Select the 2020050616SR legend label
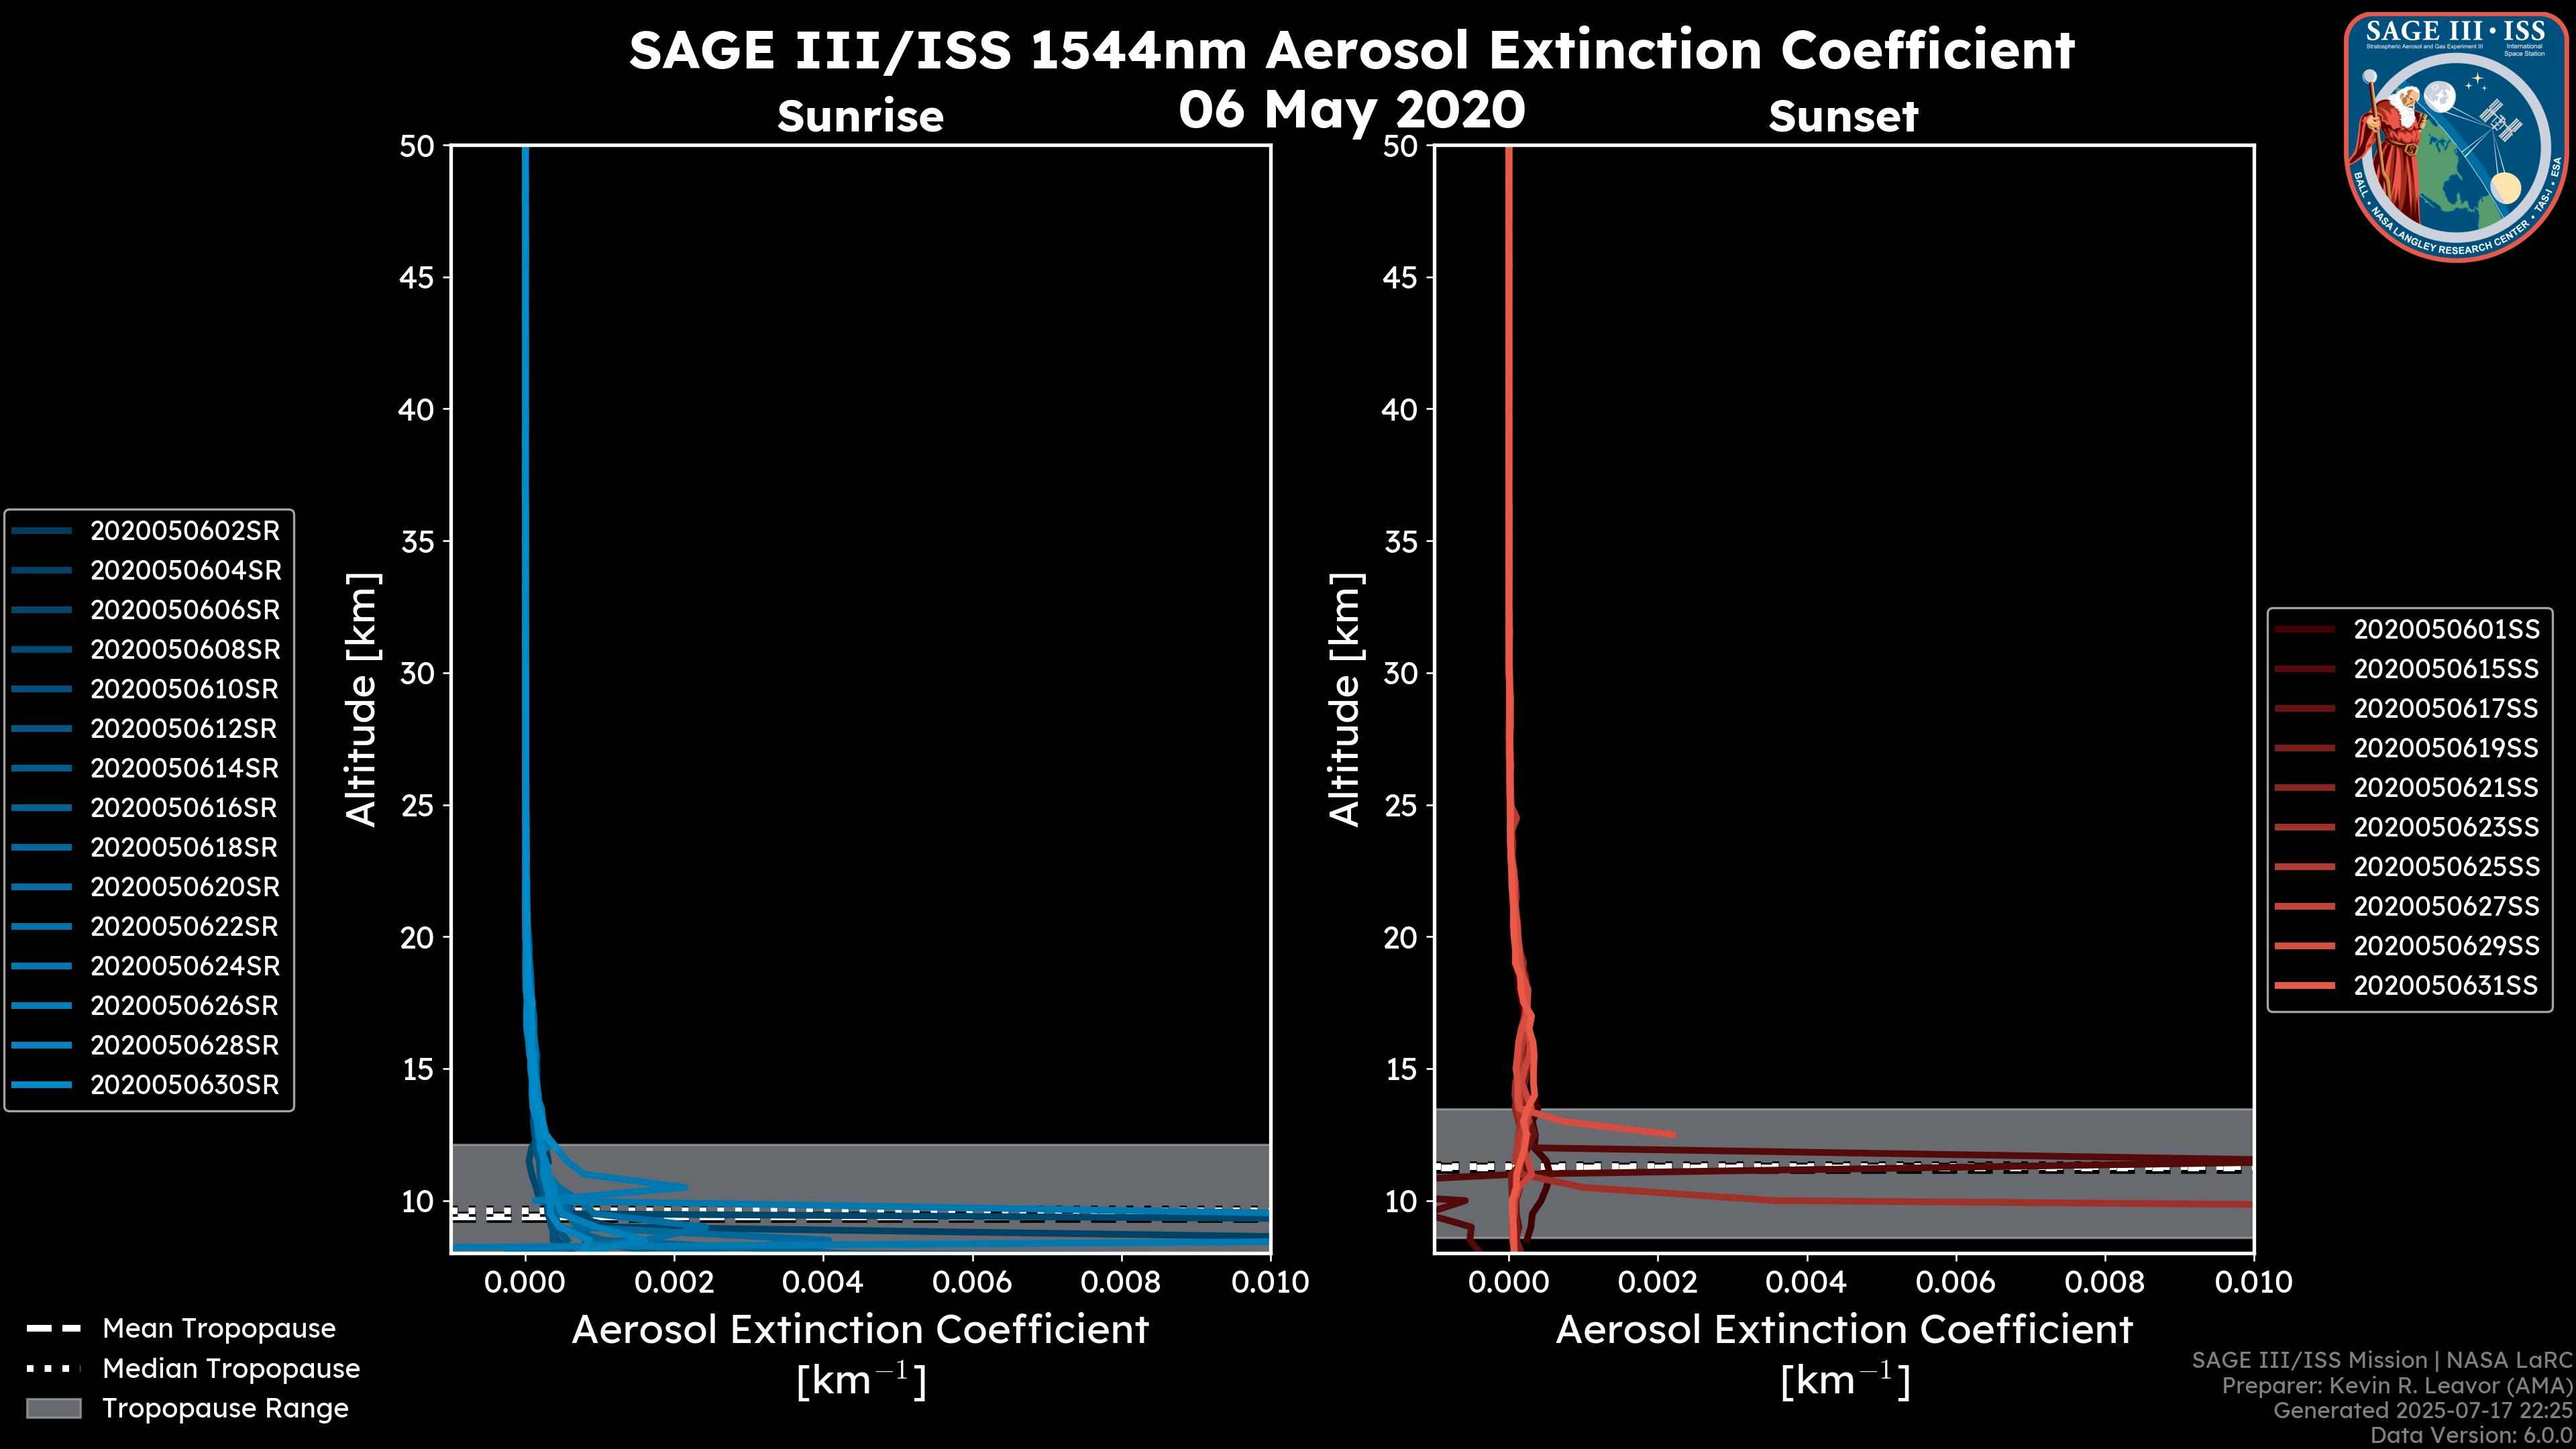 (185, 808)
